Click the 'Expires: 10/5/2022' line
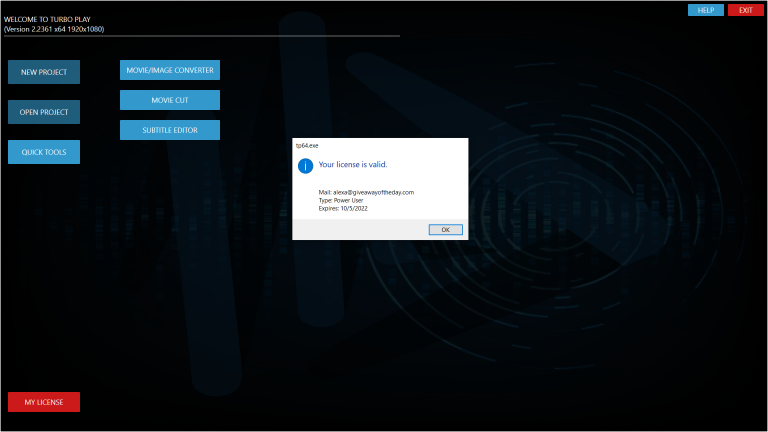 click(x=343, y=208)
